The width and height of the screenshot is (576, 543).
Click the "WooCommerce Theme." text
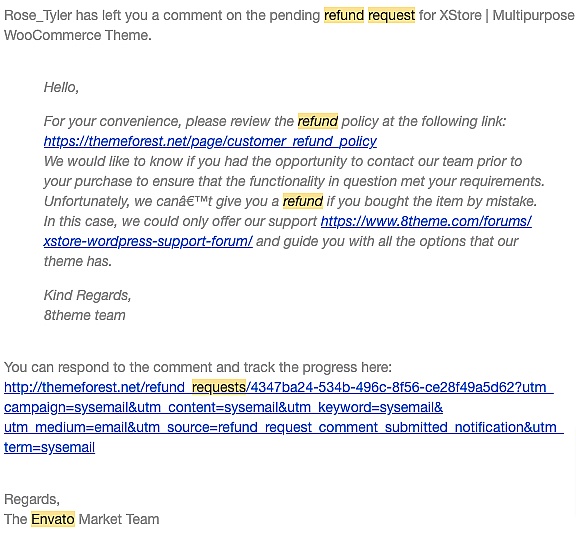click(x=78, y=35)
